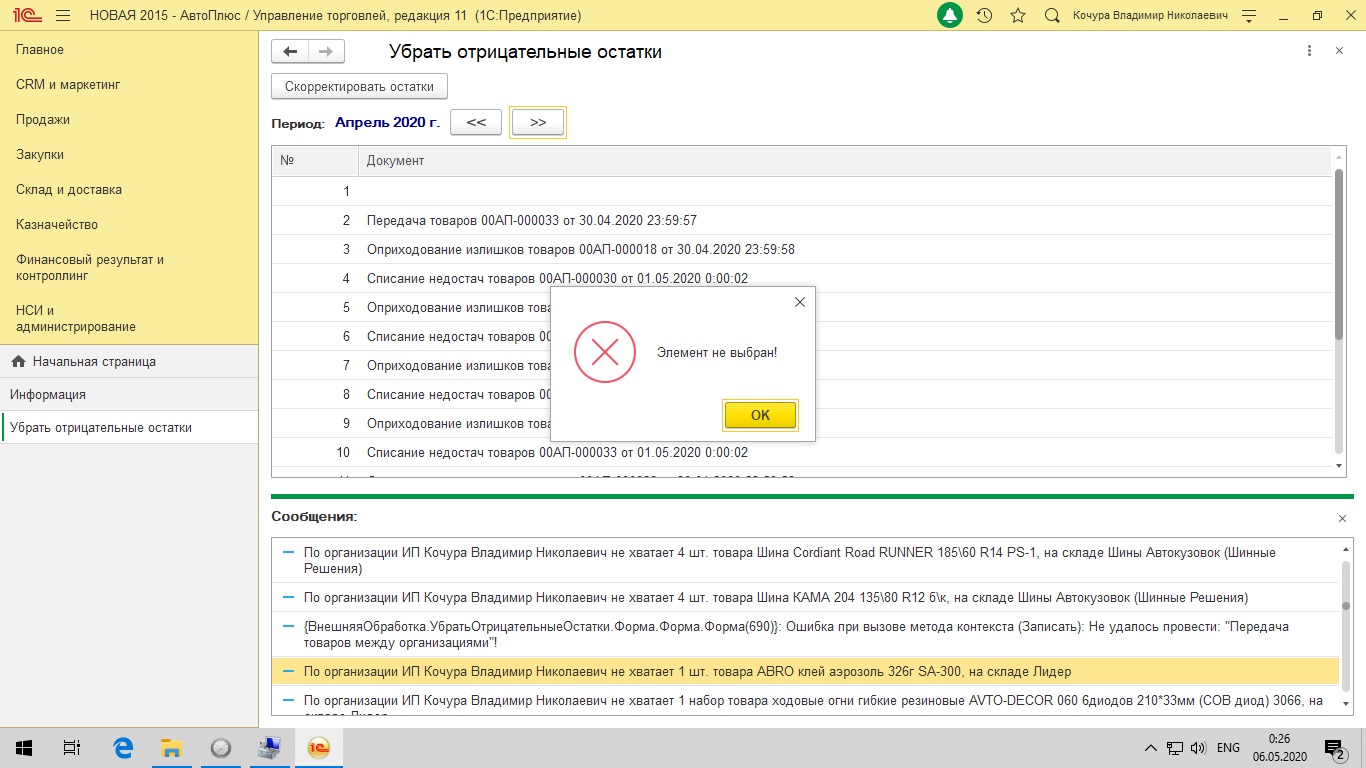Viewport: 1366px width, 768px height.
Task: Click the search magnifier icon
Action: point(1051,16)
